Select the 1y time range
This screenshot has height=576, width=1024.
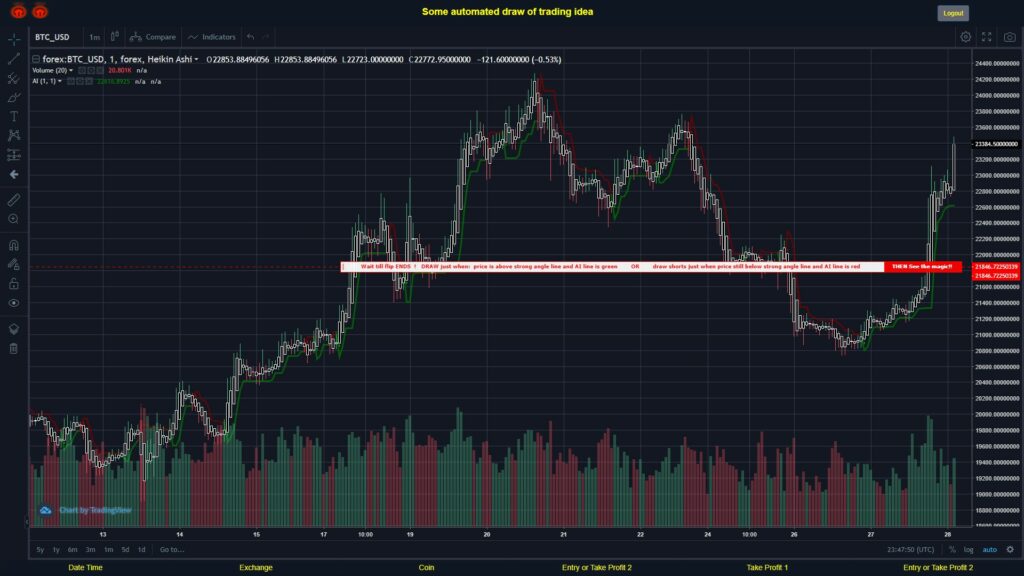[56, 550]
